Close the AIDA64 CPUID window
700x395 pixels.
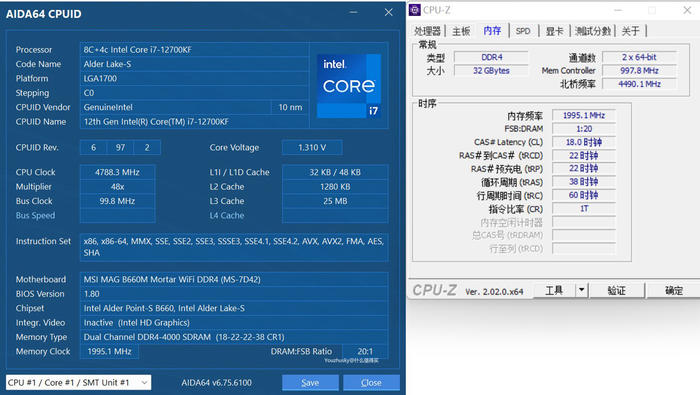coord(388,12)
